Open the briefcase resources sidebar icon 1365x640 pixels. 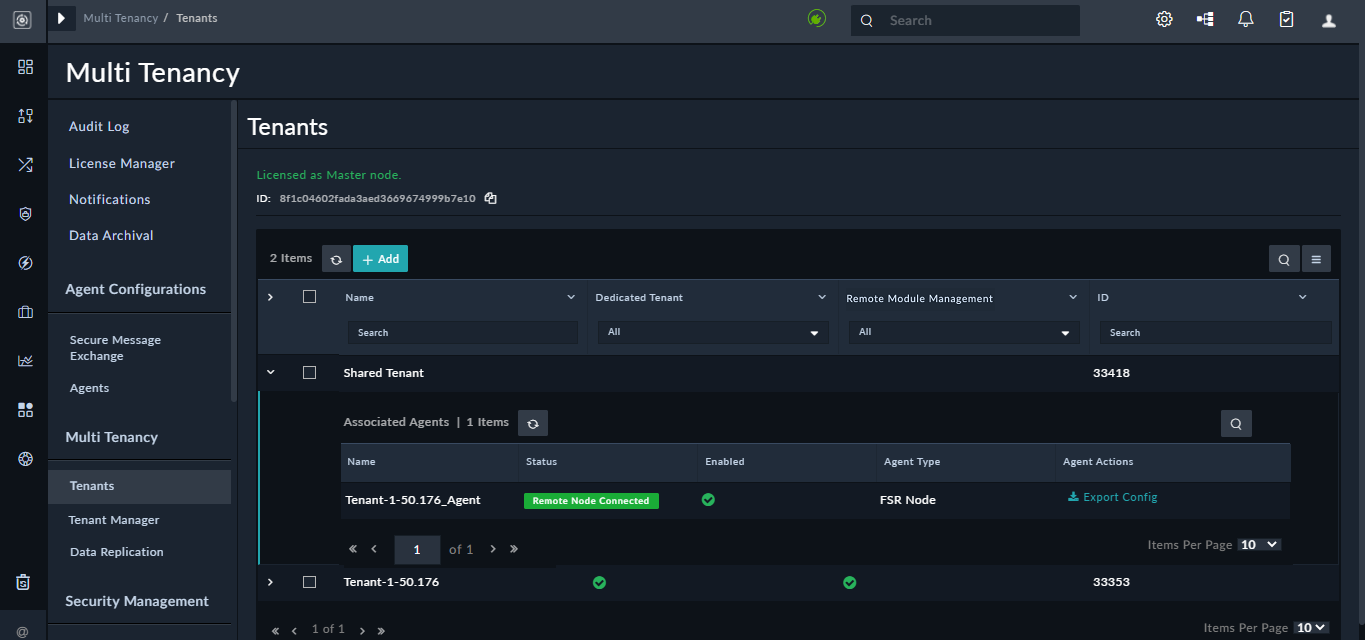(25, 312)
